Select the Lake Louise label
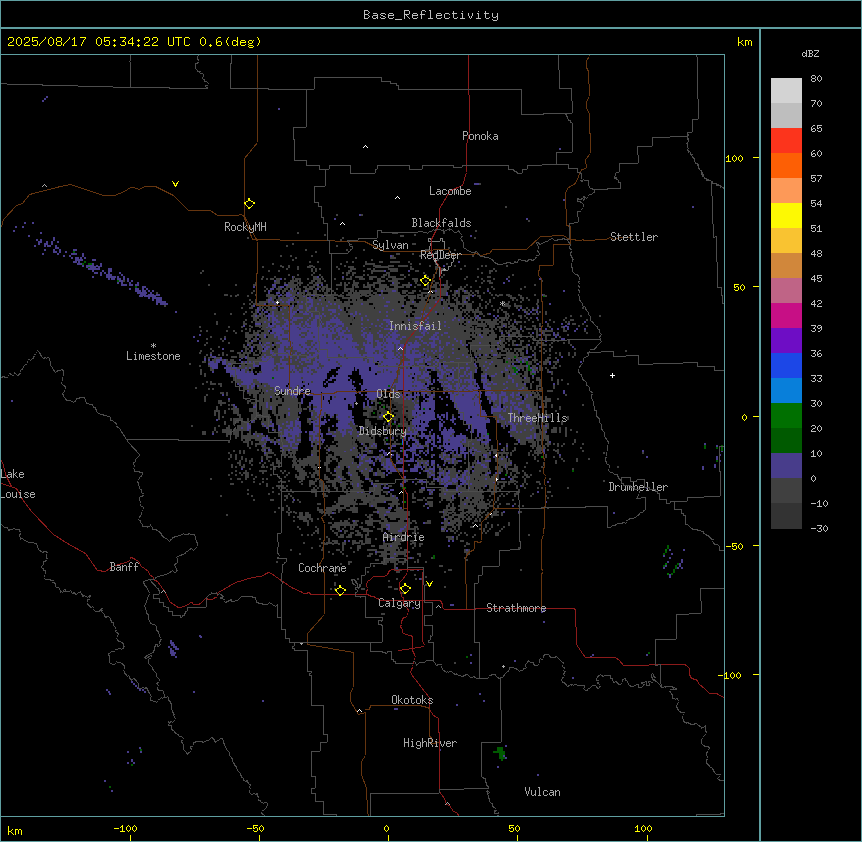Screen dimensions: 862x842 (18, 484)
